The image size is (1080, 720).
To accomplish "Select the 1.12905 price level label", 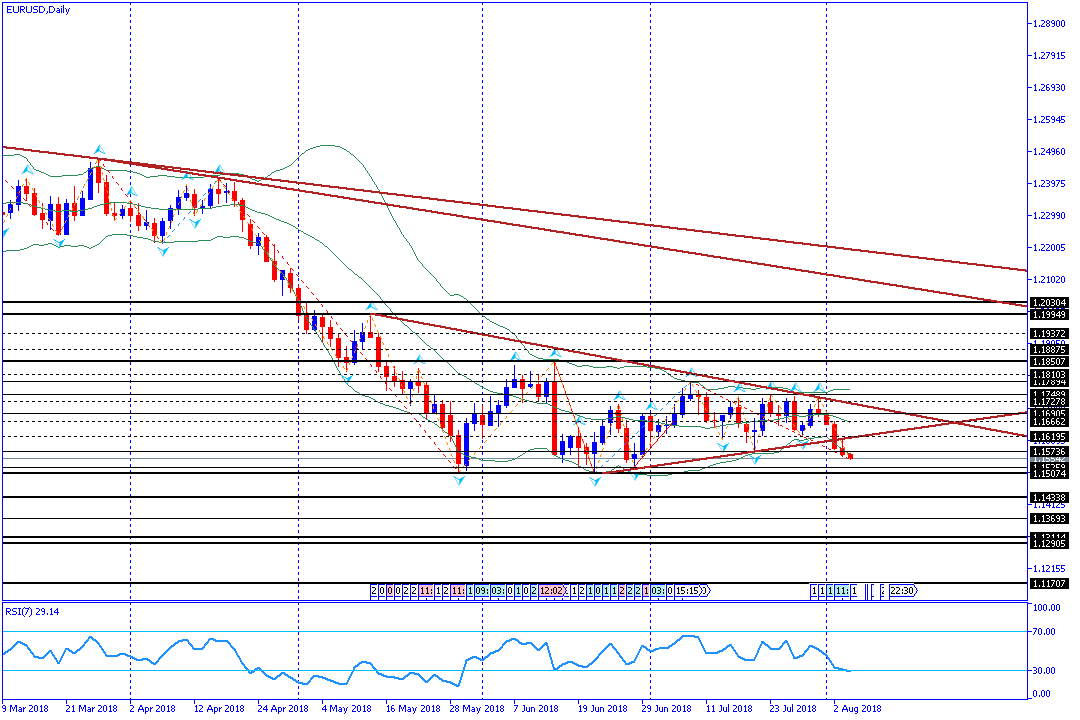I will [x=1049, y=544].
